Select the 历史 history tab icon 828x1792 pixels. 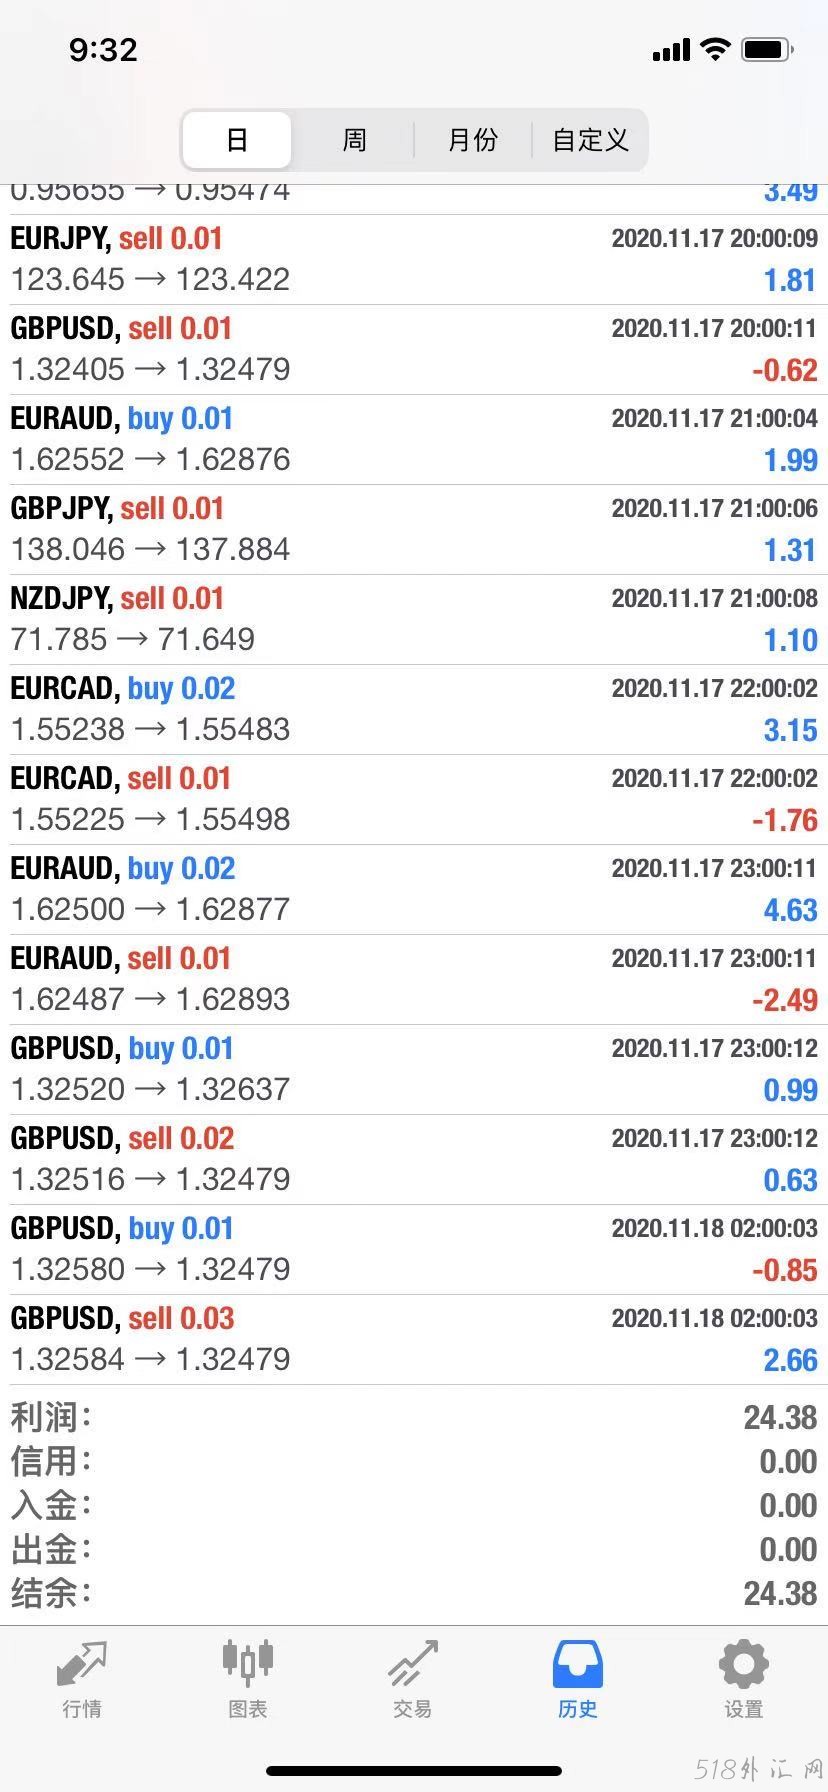(578, 1664)
